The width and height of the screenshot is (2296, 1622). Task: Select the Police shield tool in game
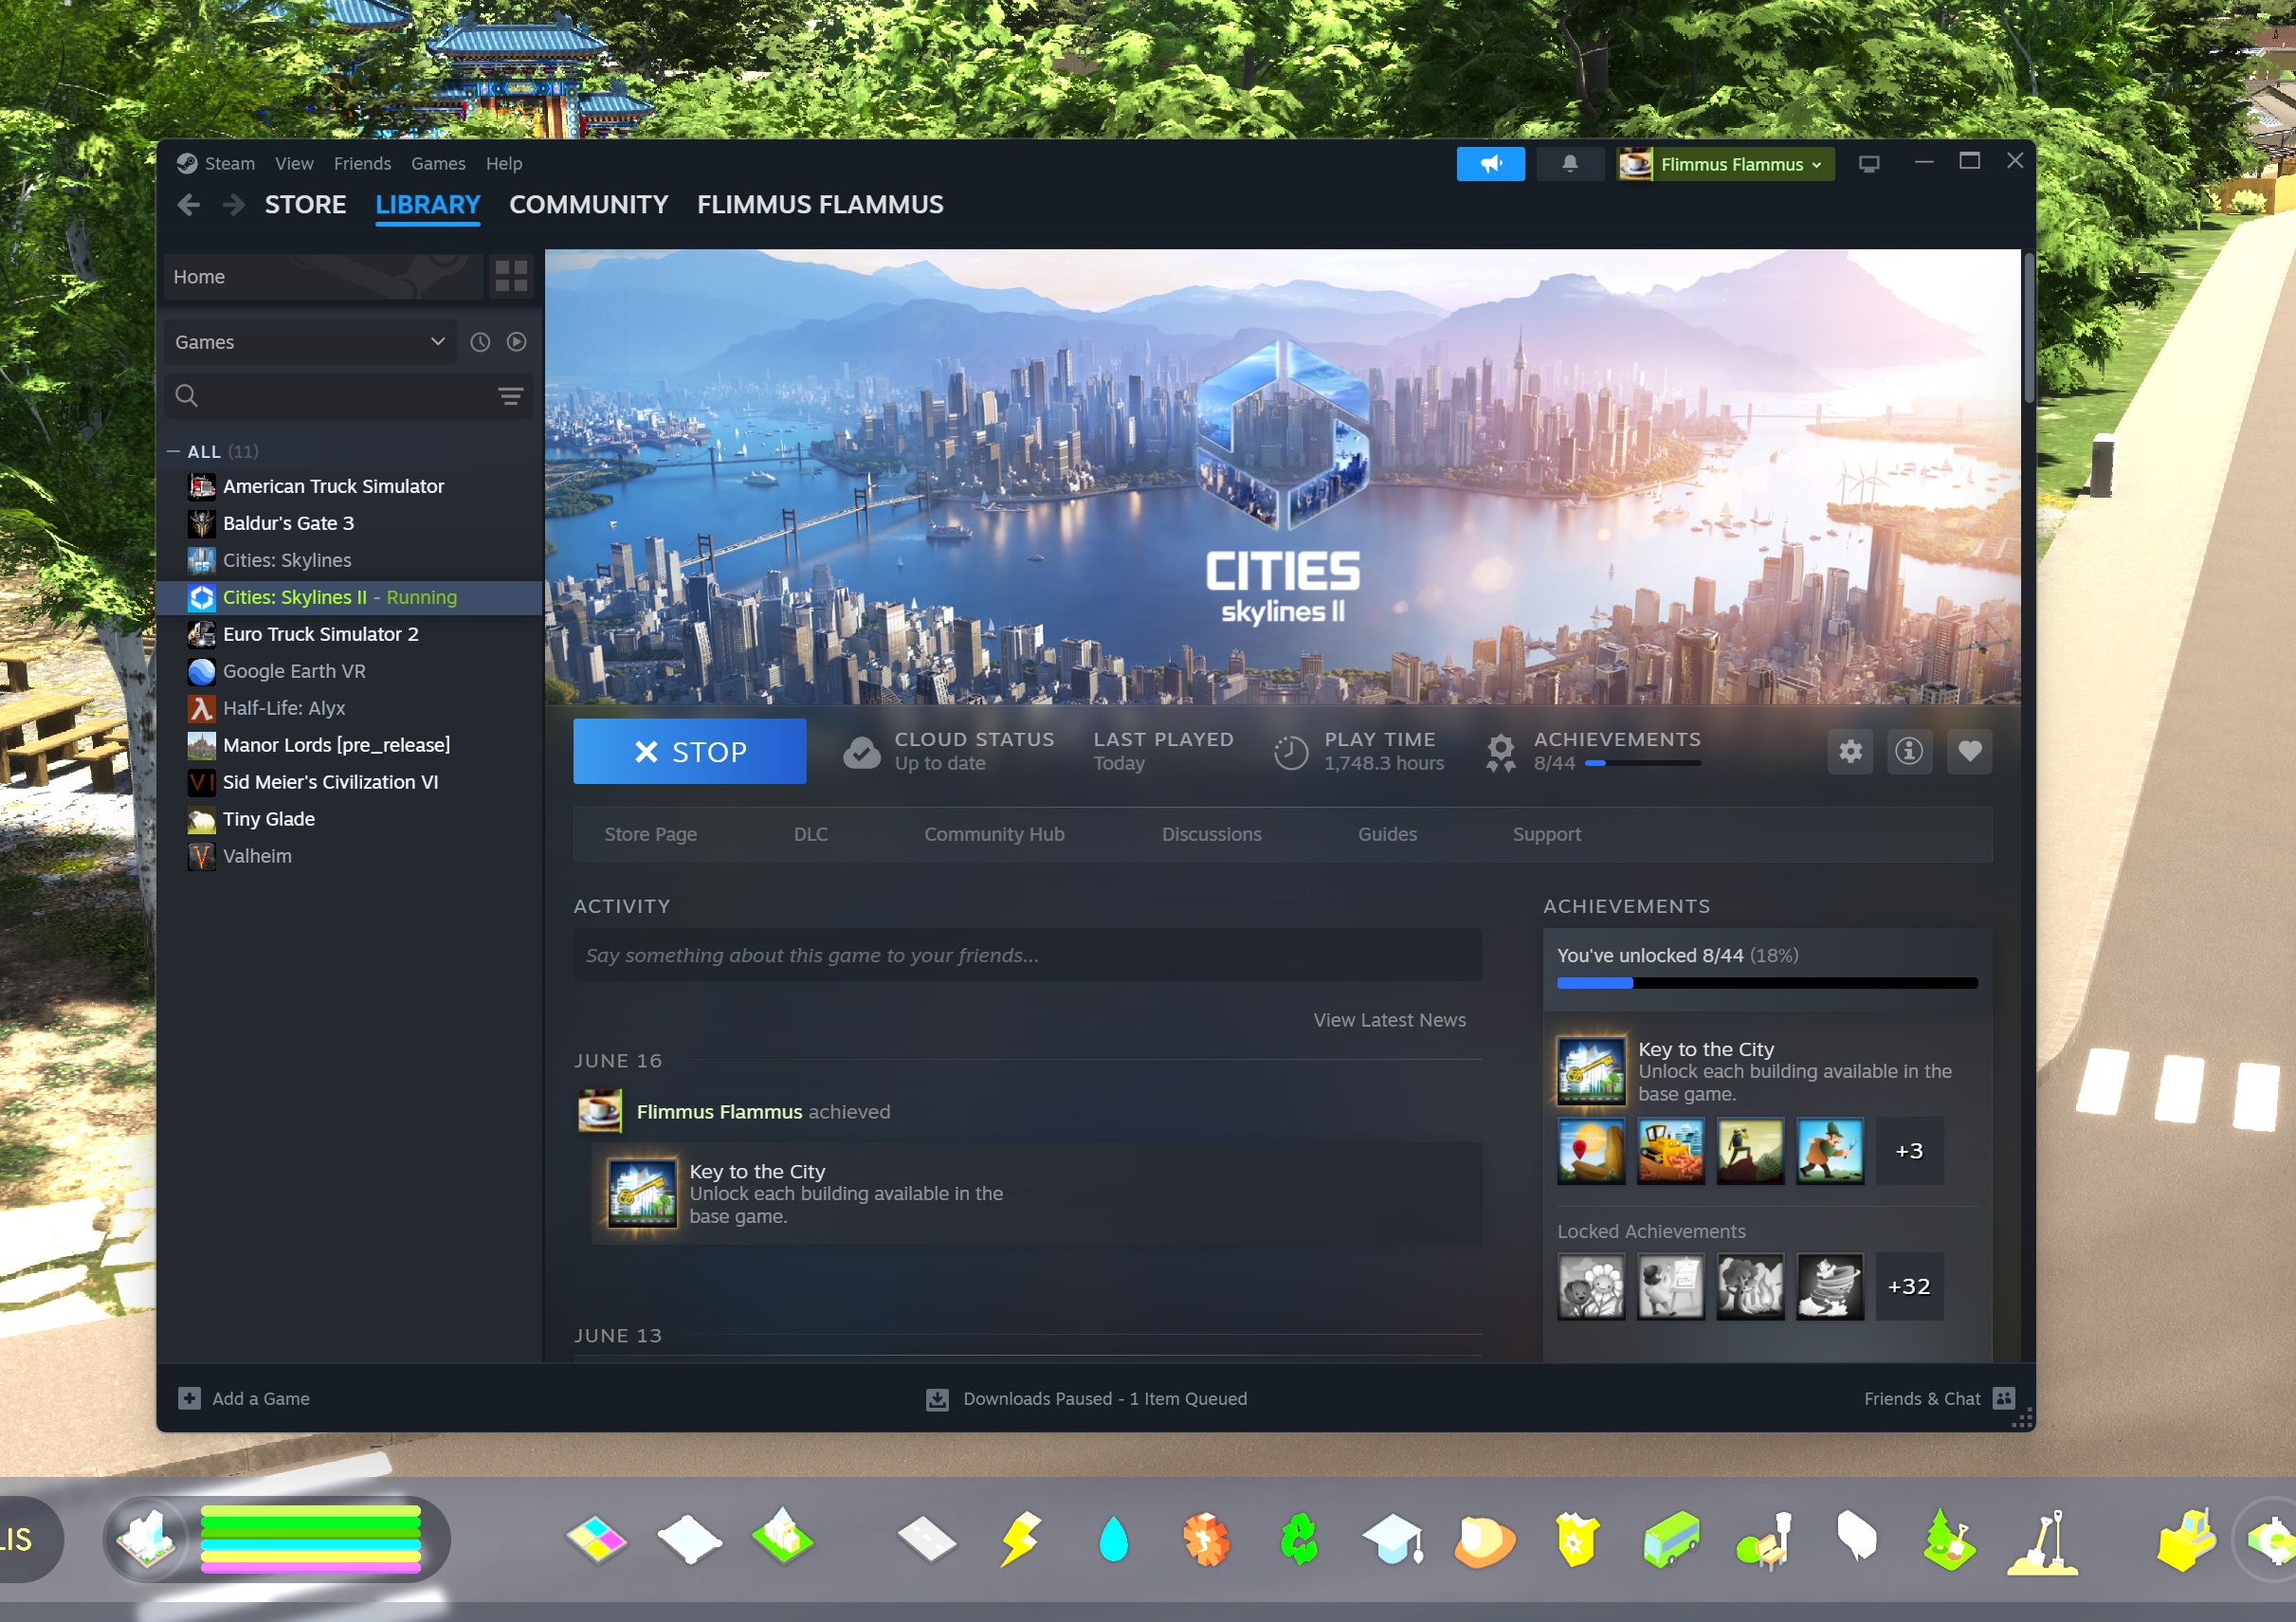coord(1577,1540)
